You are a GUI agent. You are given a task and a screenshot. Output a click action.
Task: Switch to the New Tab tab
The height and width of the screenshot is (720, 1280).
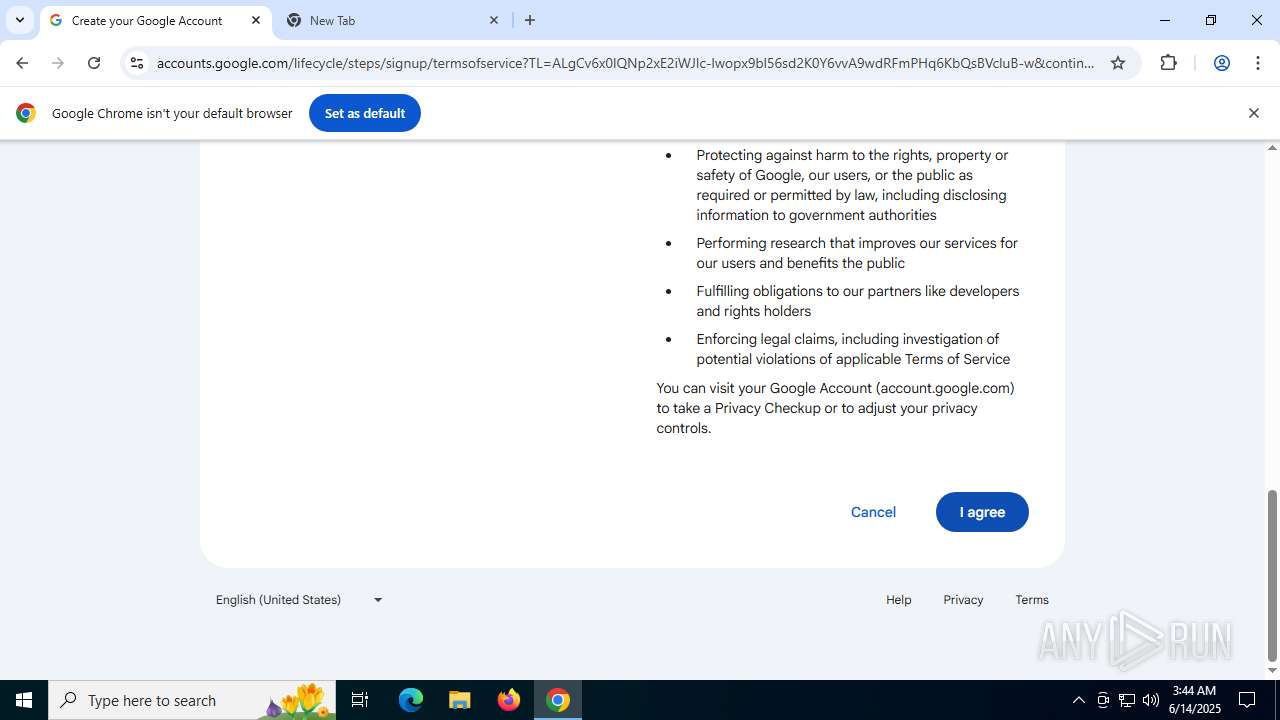(x=393, y=20)
